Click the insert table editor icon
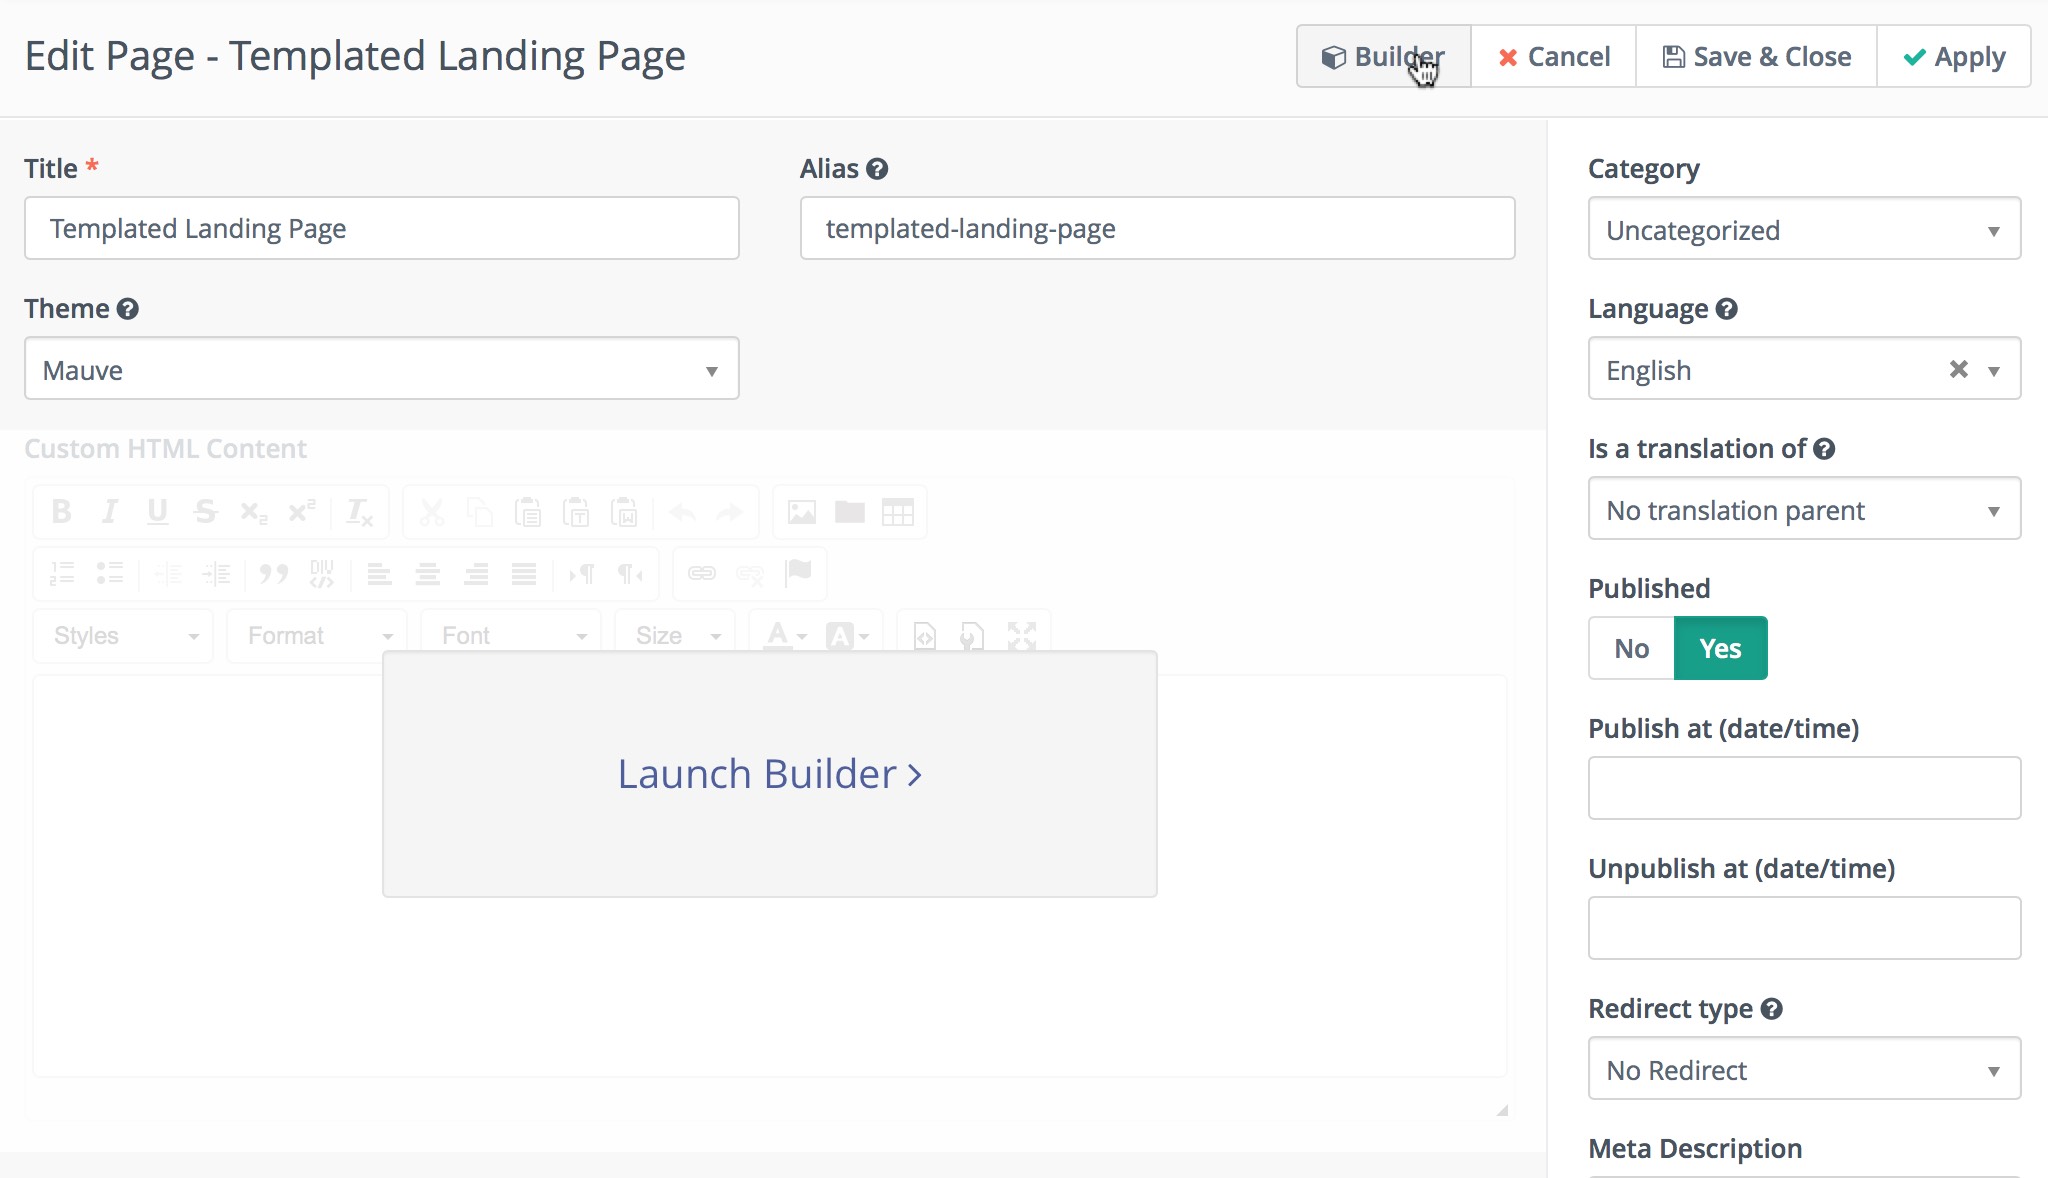2048x1178 pixels. (897, 512)
